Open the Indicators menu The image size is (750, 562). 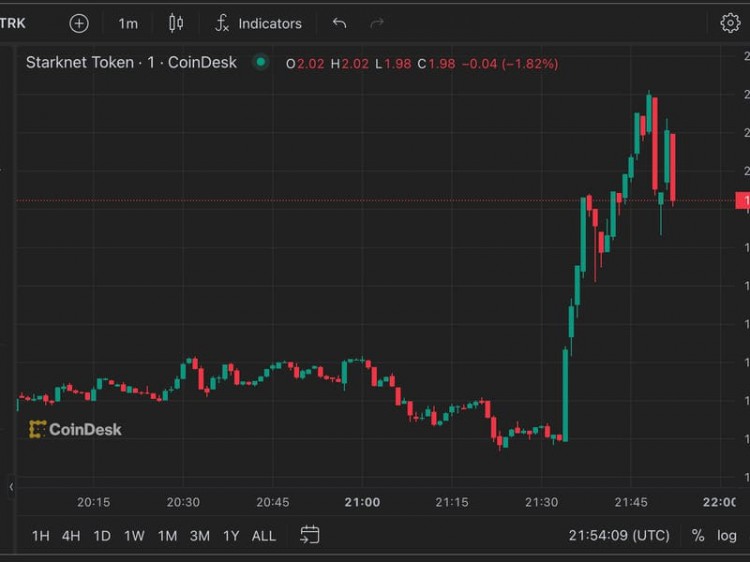pyautogui.click(x=259, y=23)
